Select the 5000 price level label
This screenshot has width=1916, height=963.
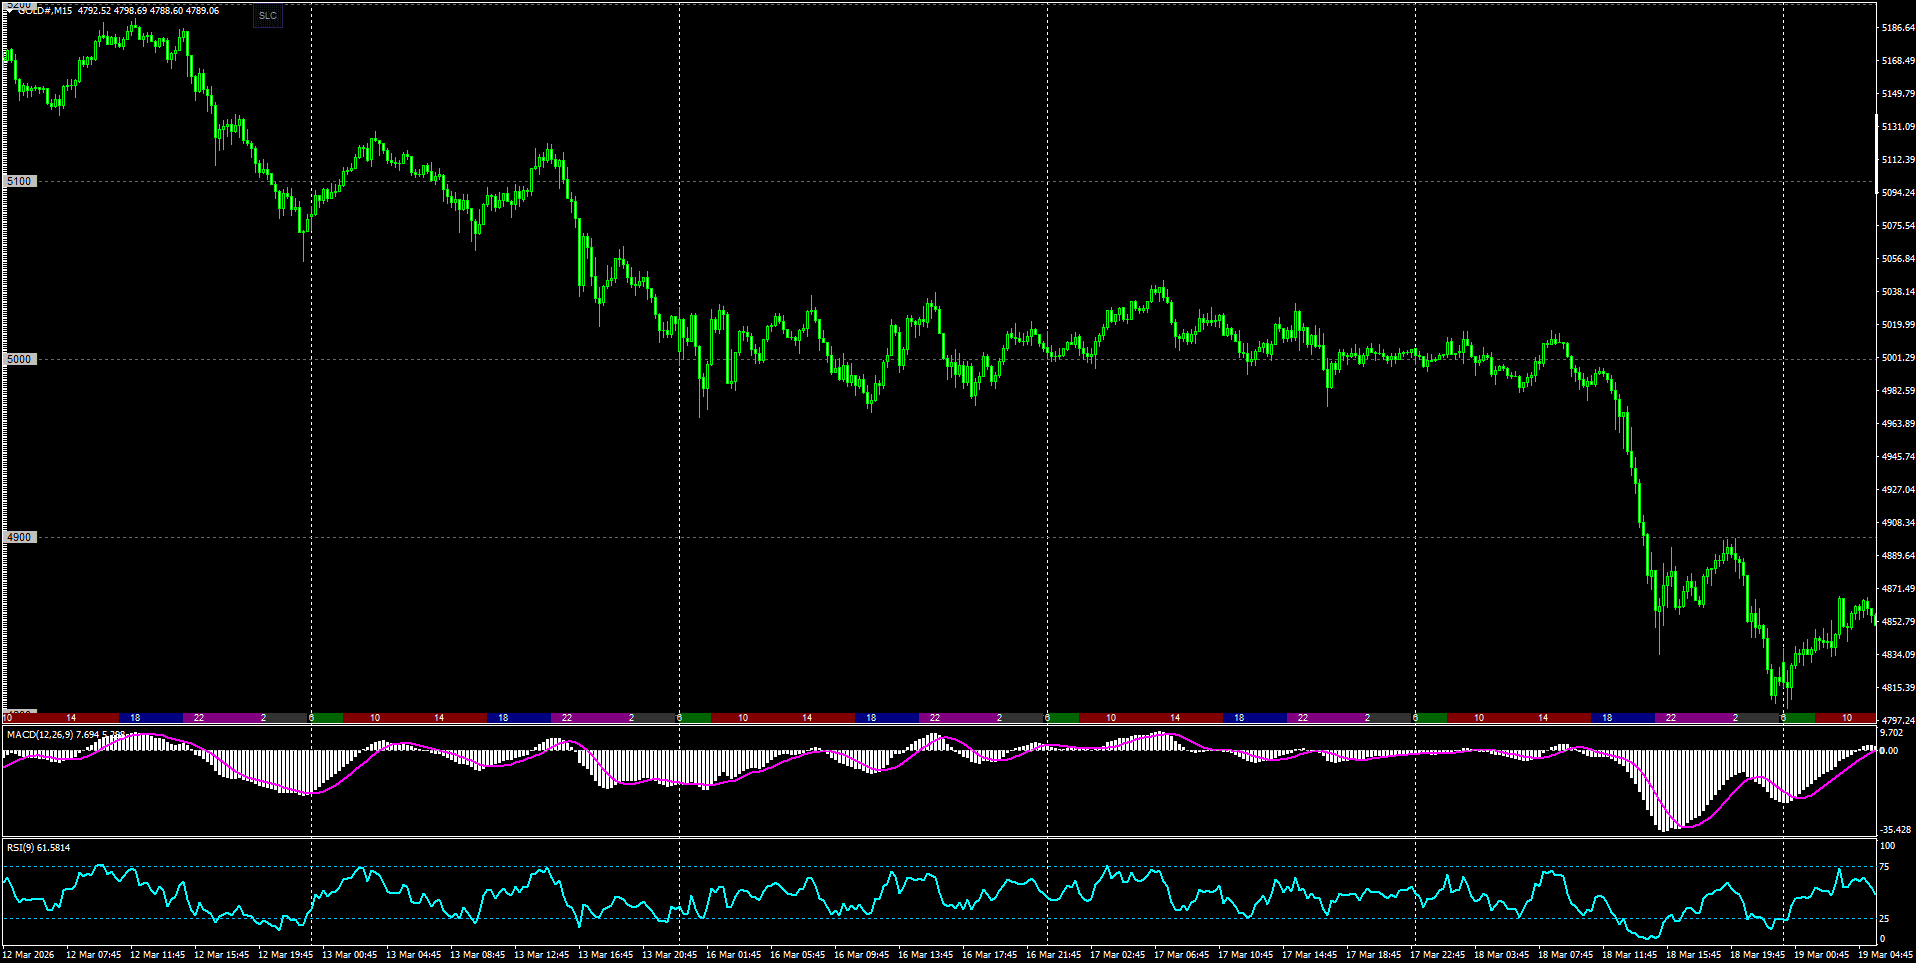(20, 359)
